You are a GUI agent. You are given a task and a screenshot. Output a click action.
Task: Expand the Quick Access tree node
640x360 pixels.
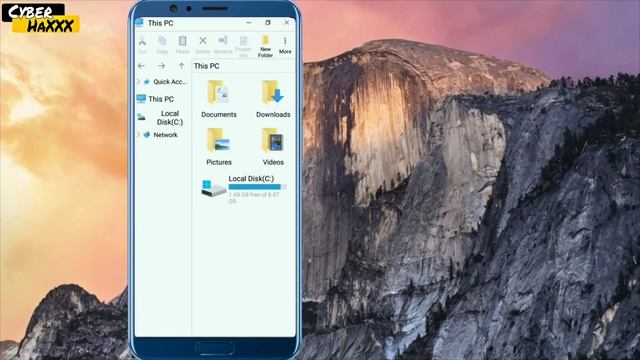(x=138, y=82)
